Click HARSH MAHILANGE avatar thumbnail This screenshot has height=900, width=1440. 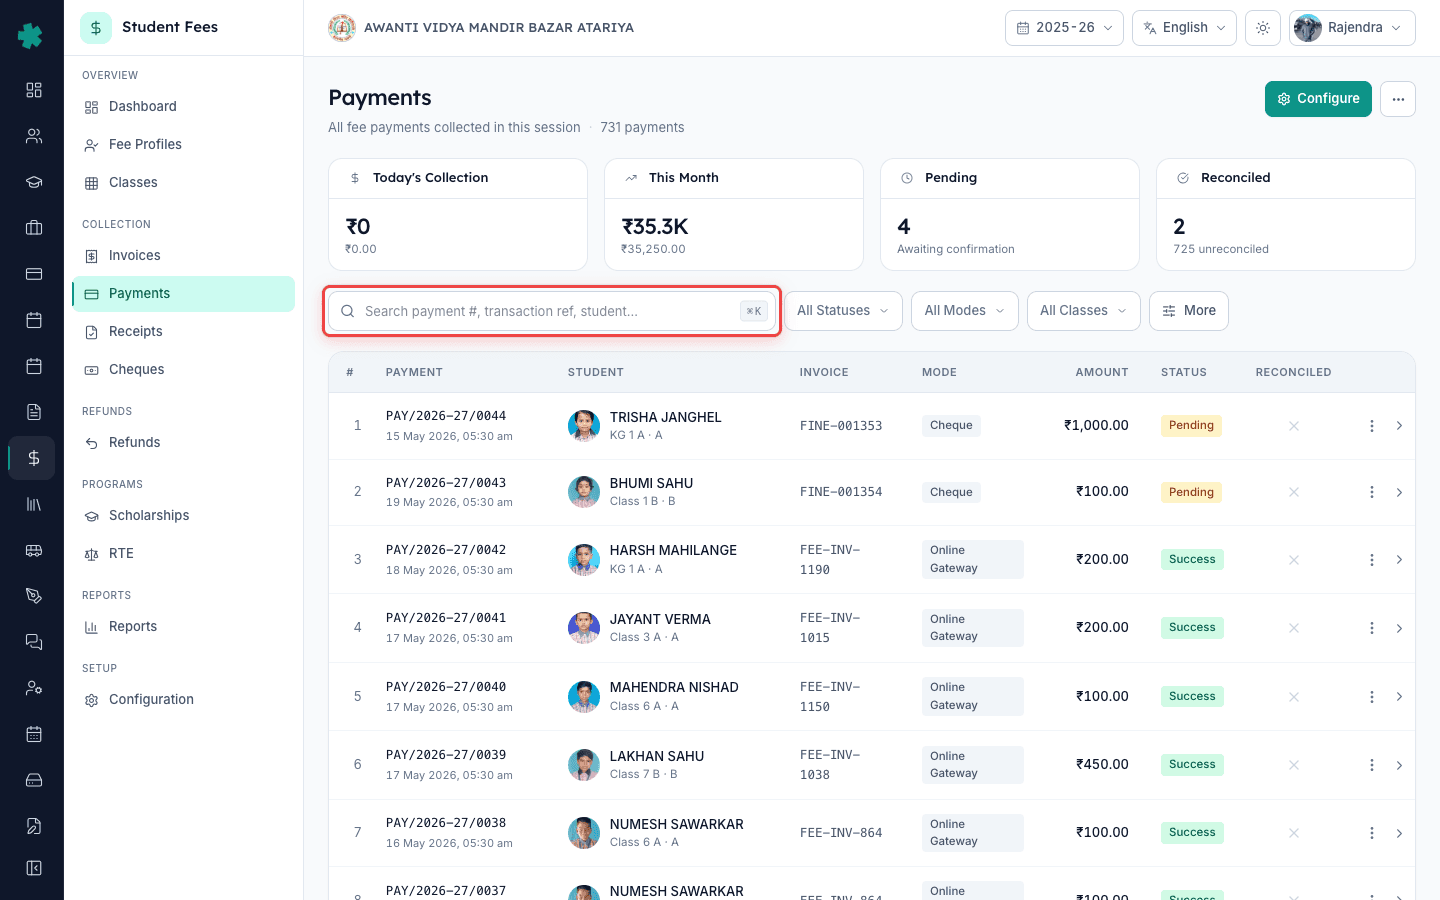pyautogui.click(x=584, y=560)
